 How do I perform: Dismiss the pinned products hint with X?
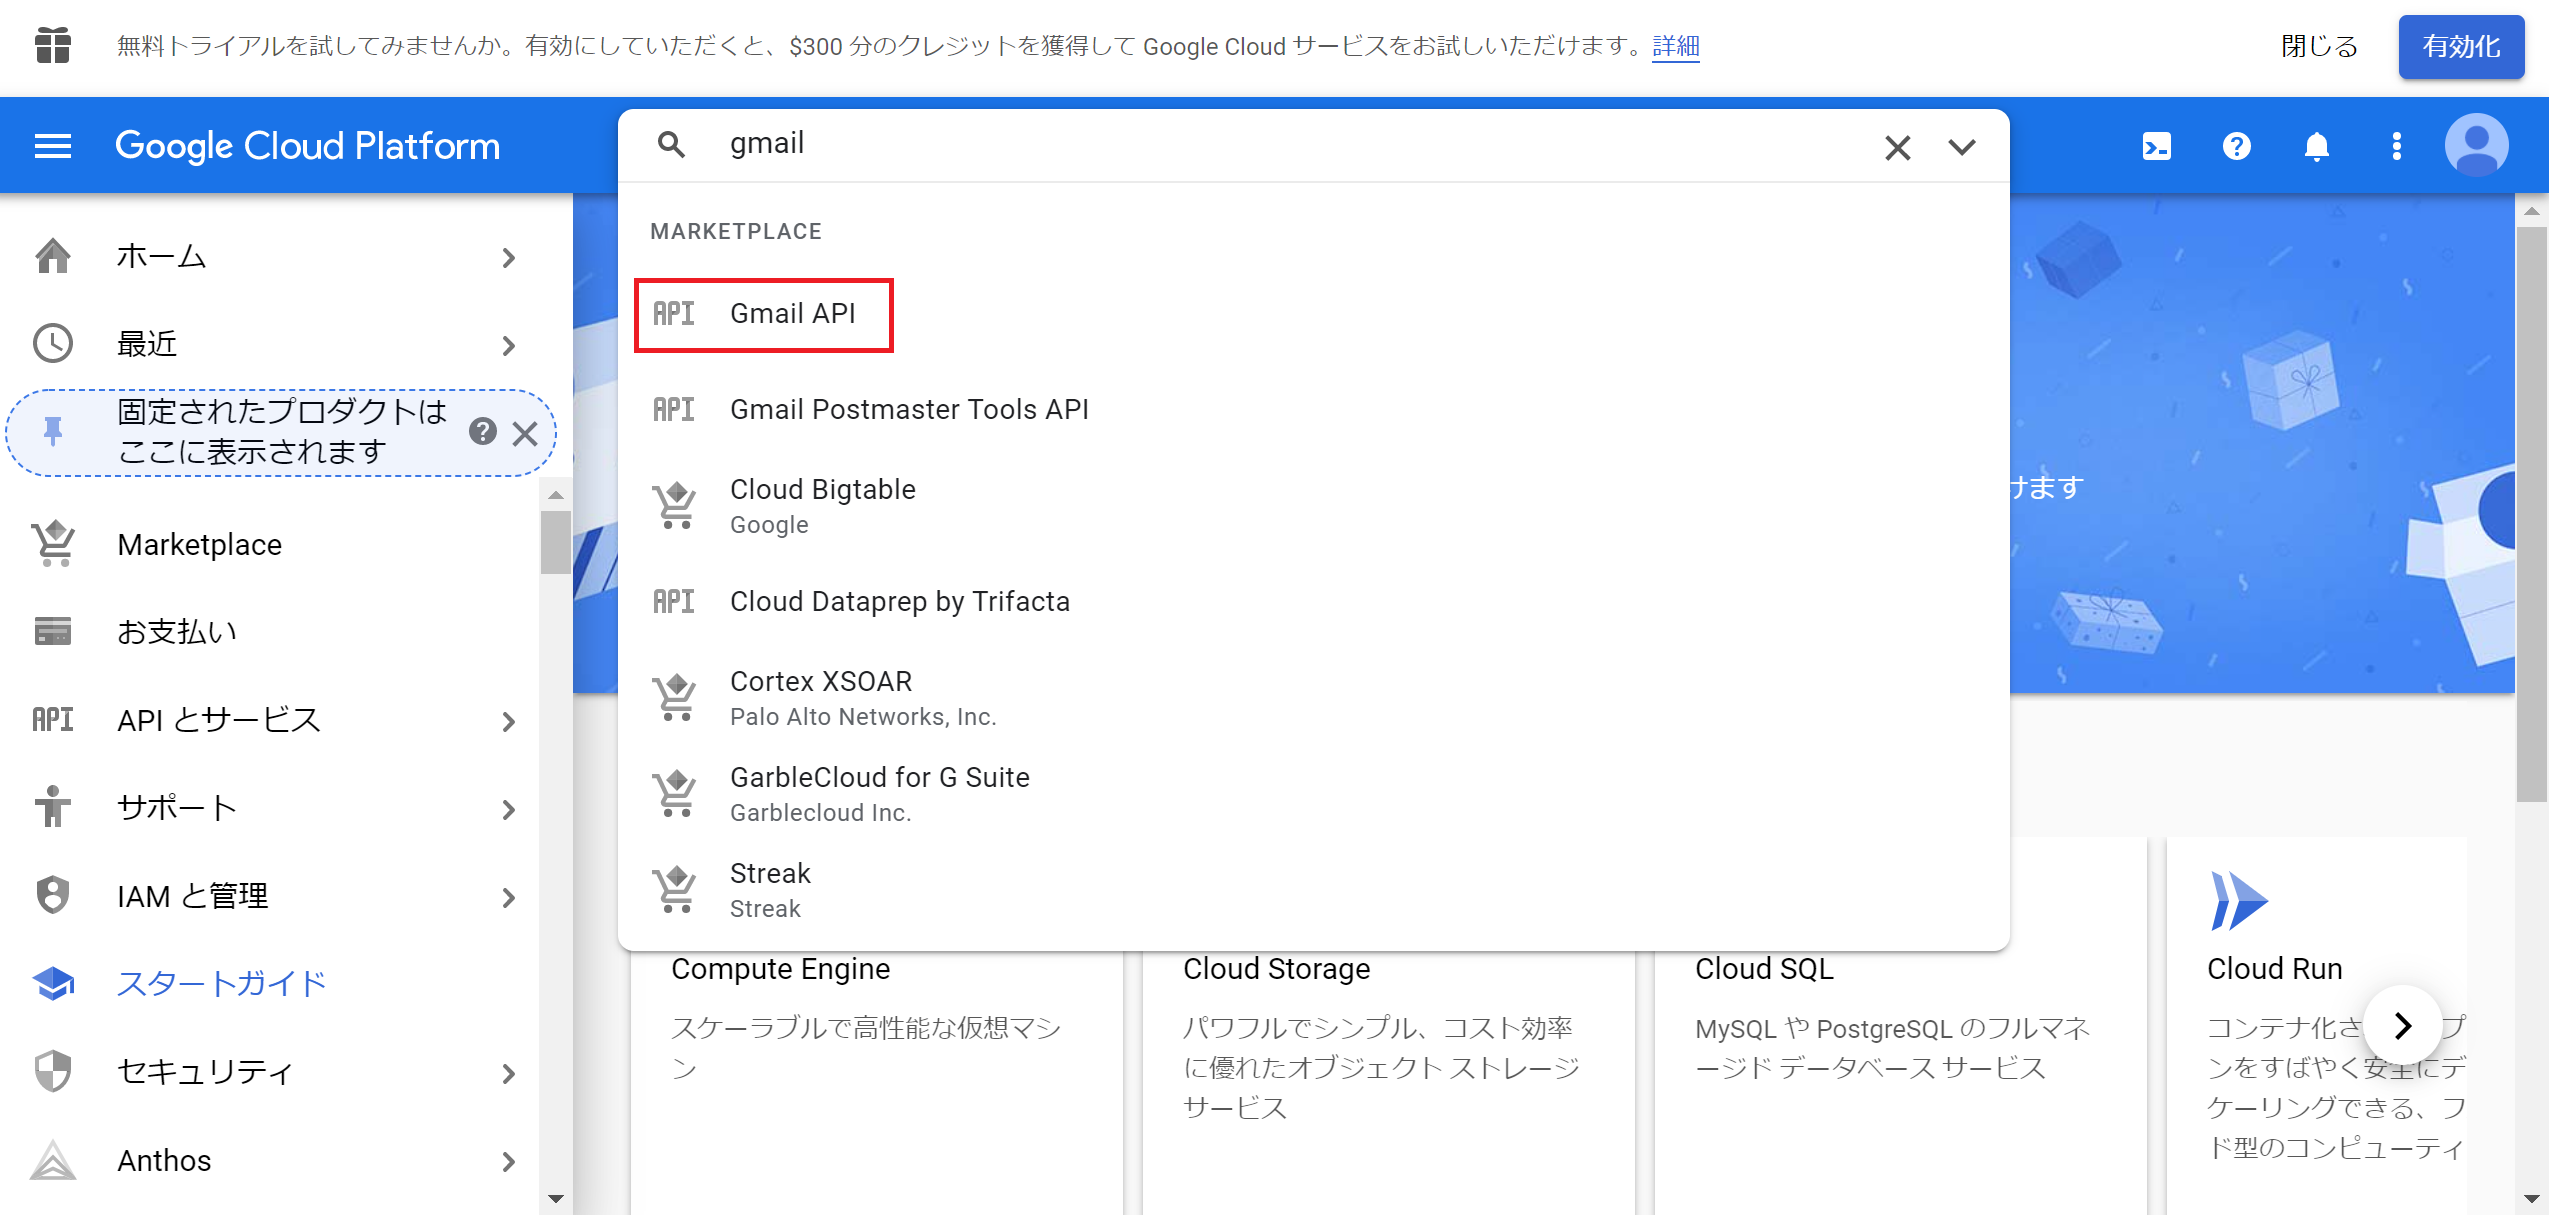coord(527,434)
